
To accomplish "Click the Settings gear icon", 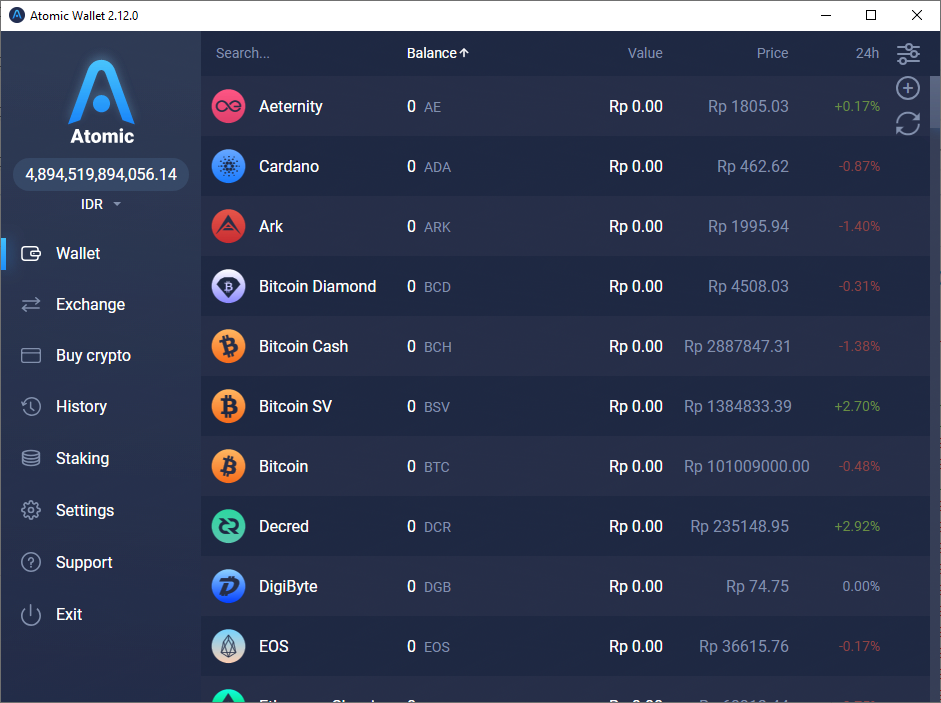I will [31, 510].
